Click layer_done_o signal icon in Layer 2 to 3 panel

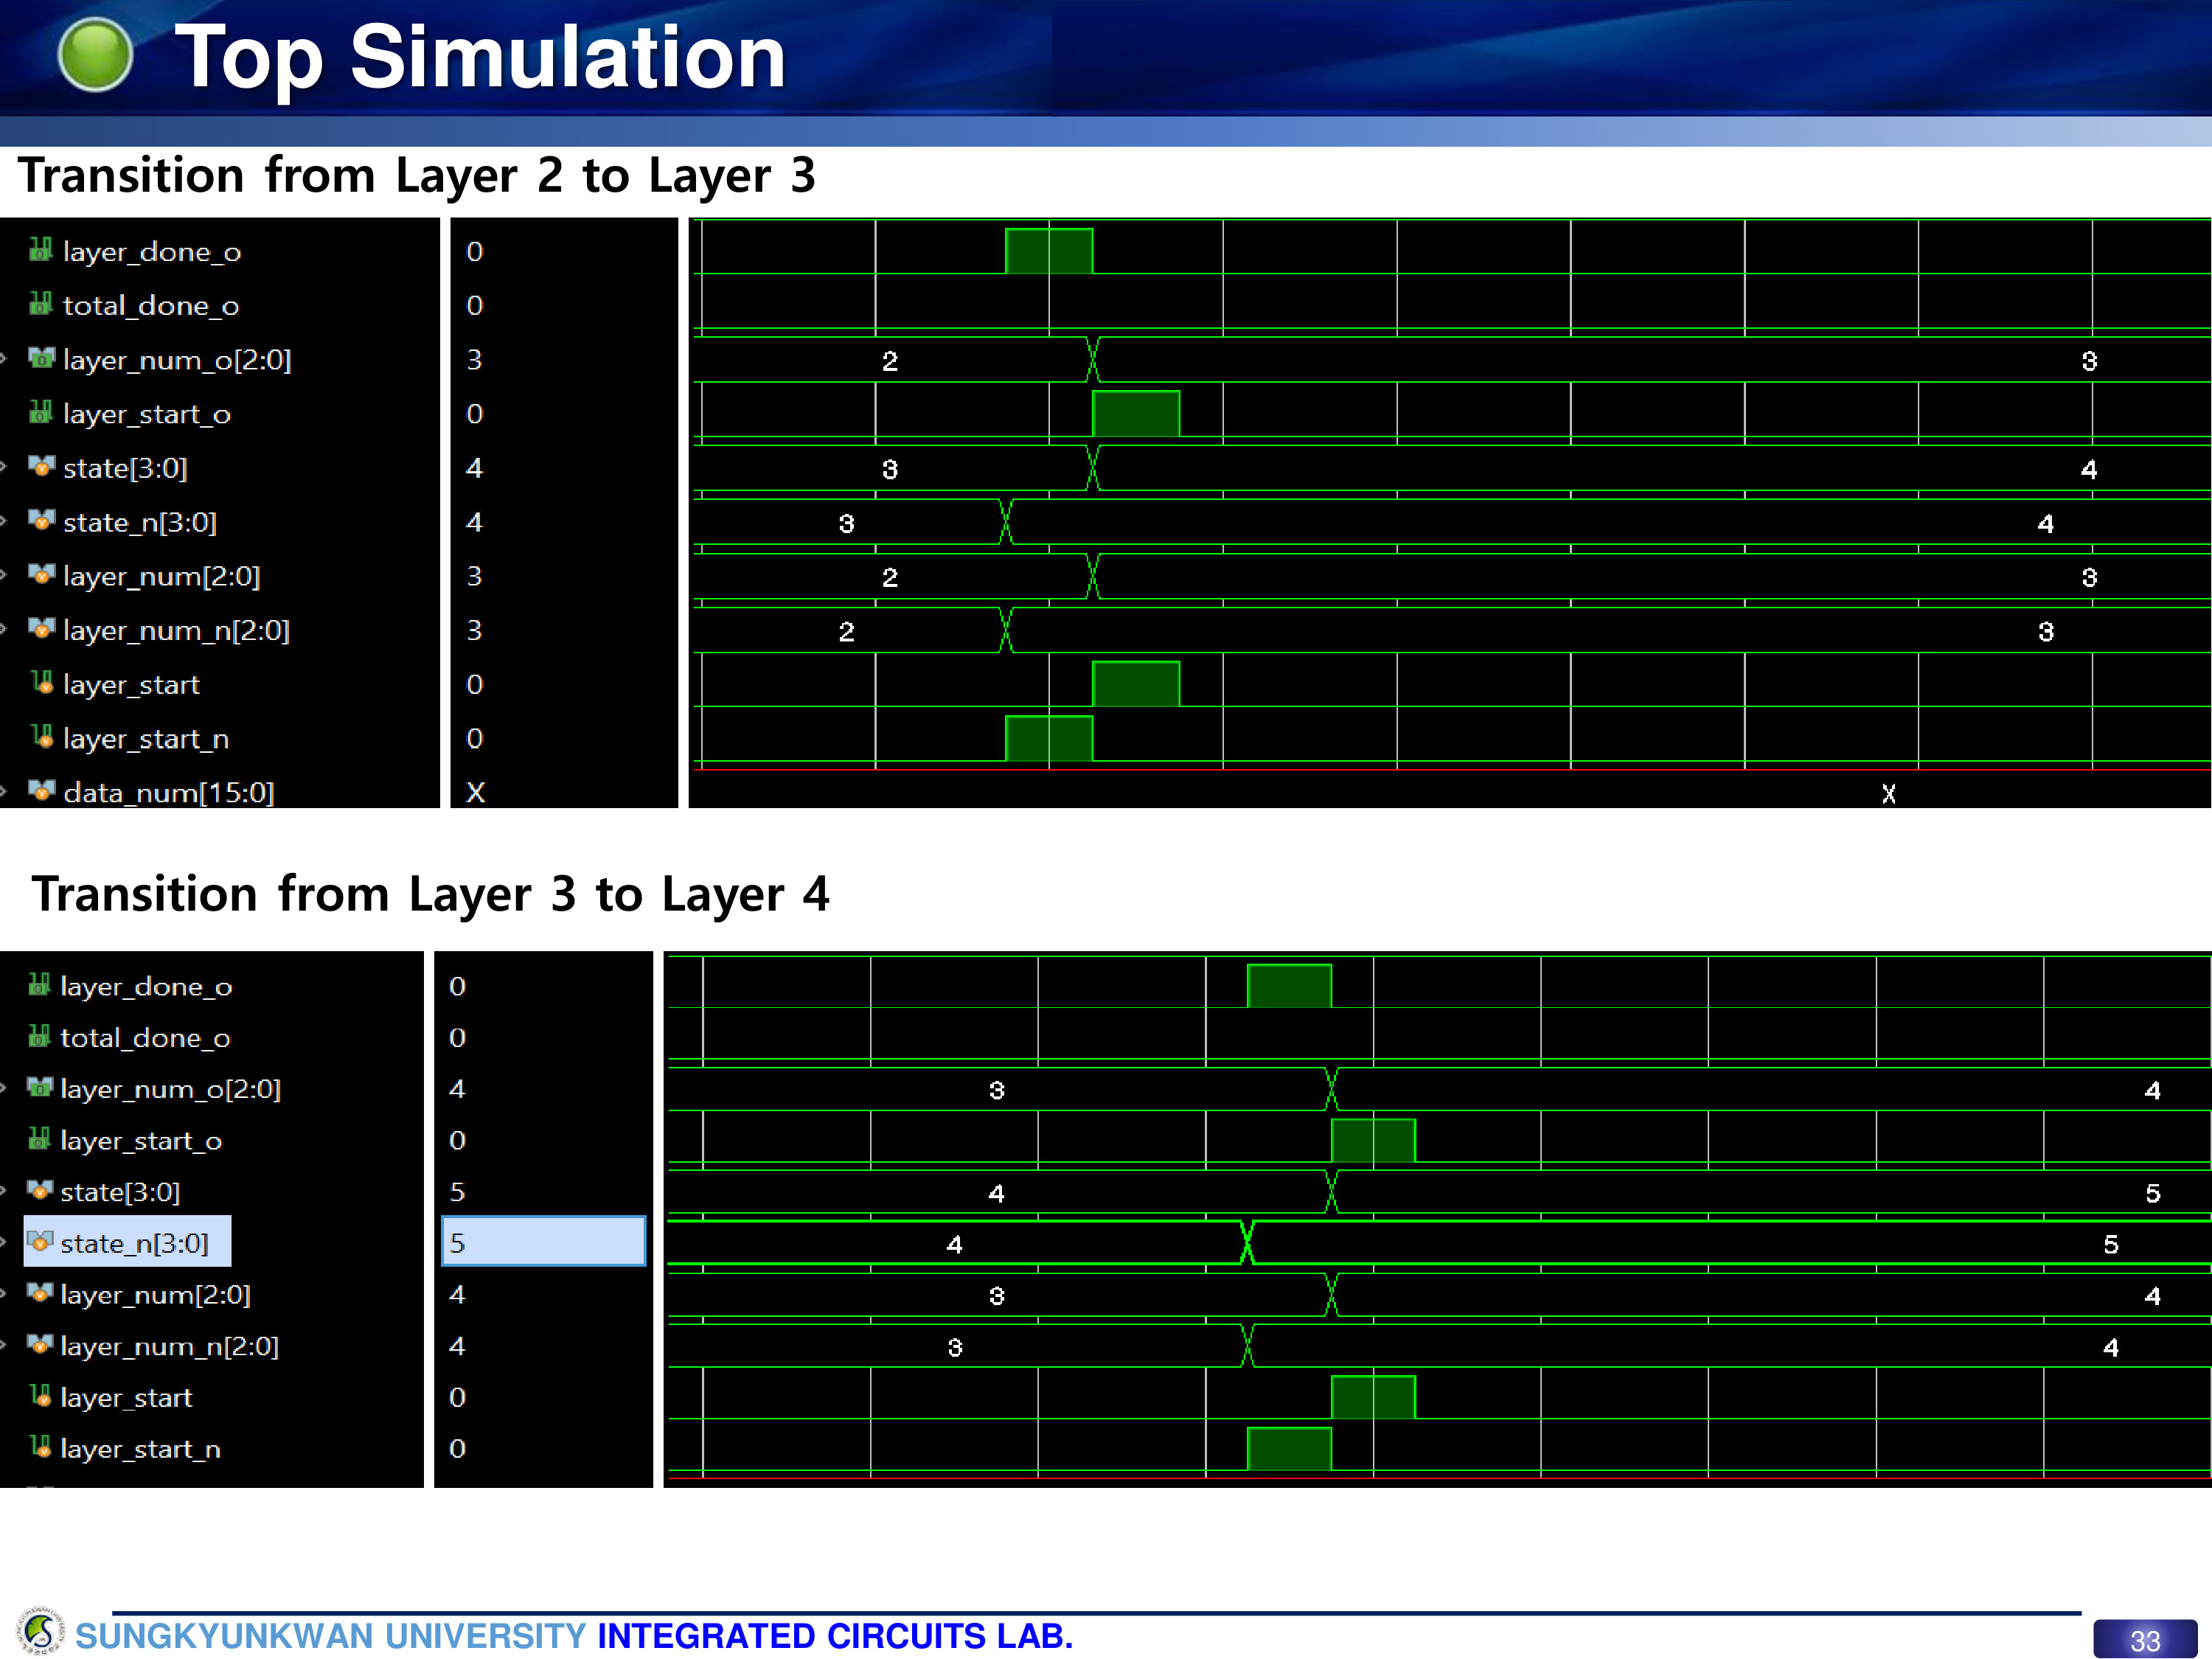point(40,249)
